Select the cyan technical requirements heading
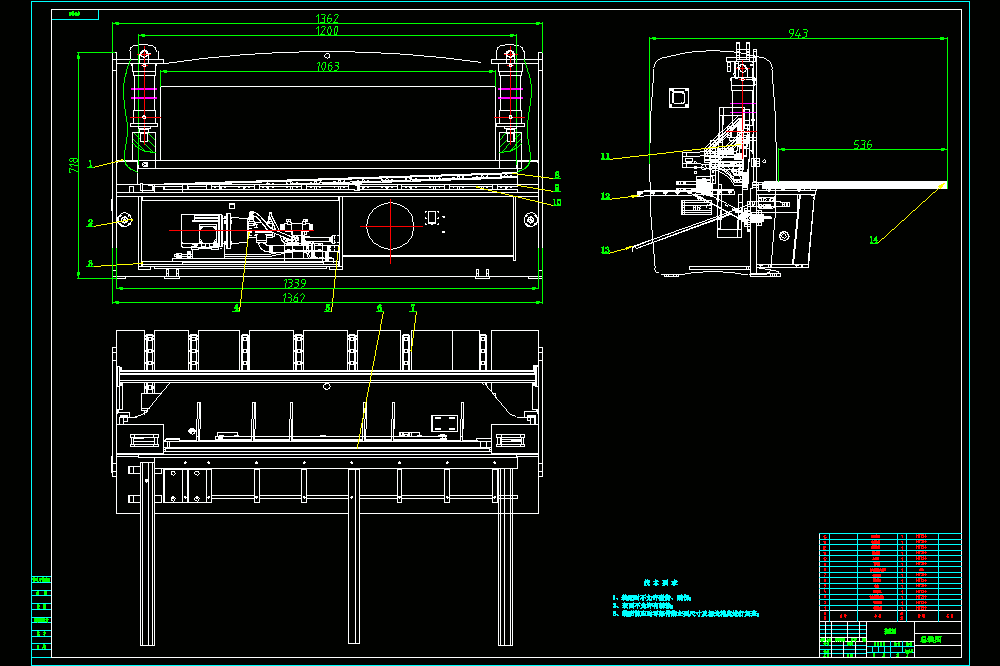The image size is (1000, 666). click(x=661, y=582)
